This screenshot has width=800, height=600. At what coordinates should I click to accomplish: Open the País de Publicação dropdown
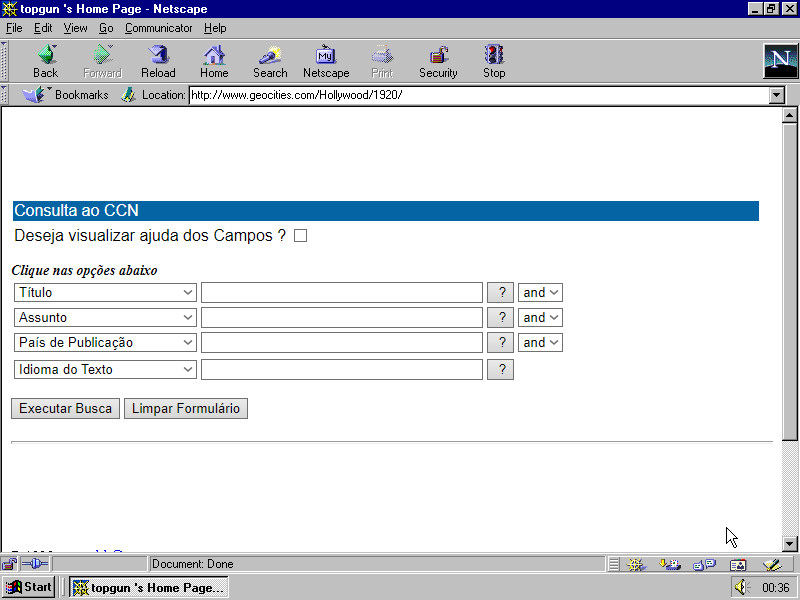click(x=105, y=342)
